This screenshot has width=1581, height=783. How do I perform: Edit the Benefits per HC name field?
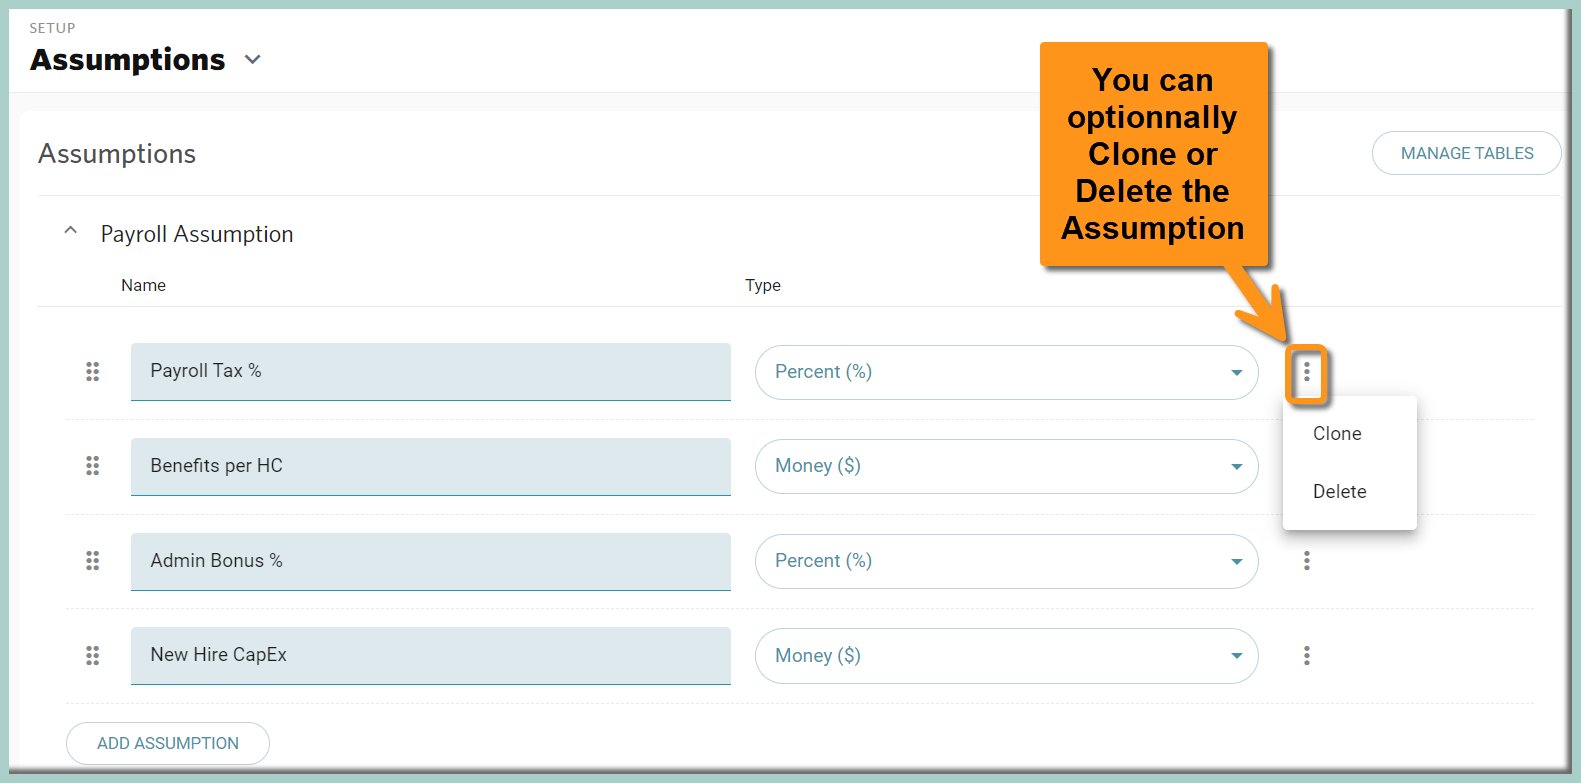point(430,466)
